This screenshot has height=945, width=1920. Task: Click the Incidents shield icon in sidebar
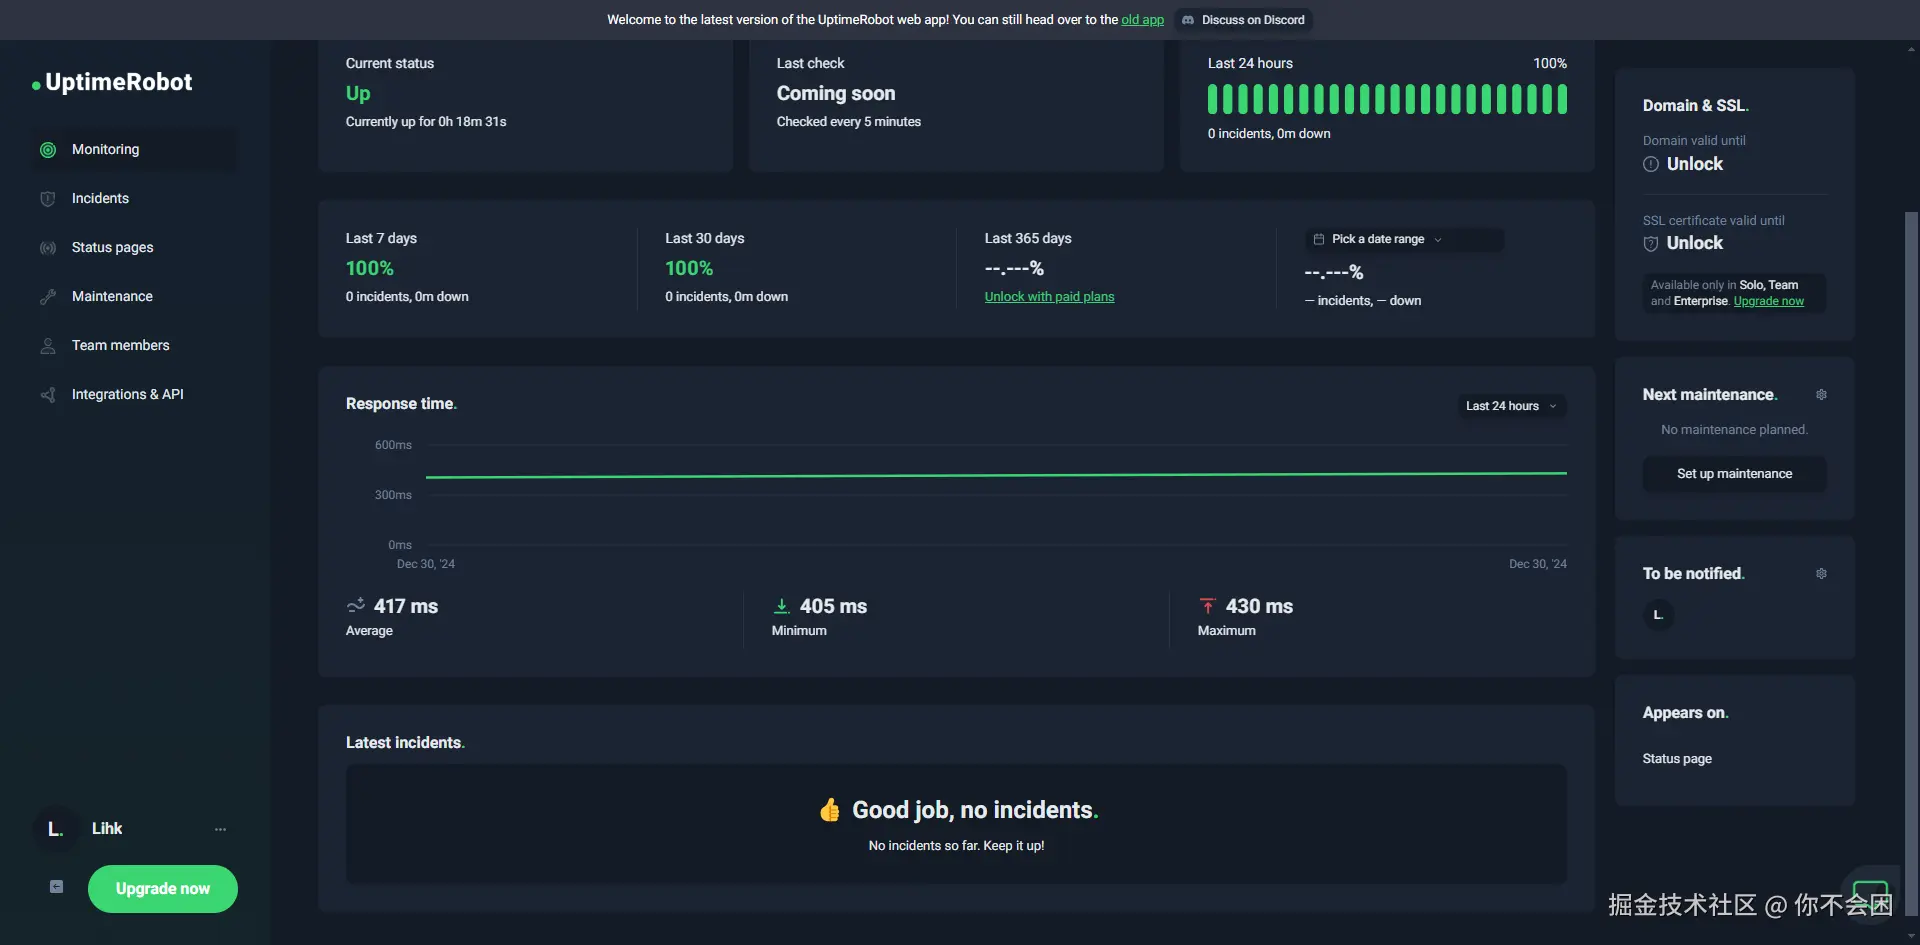tap(48, 199)
